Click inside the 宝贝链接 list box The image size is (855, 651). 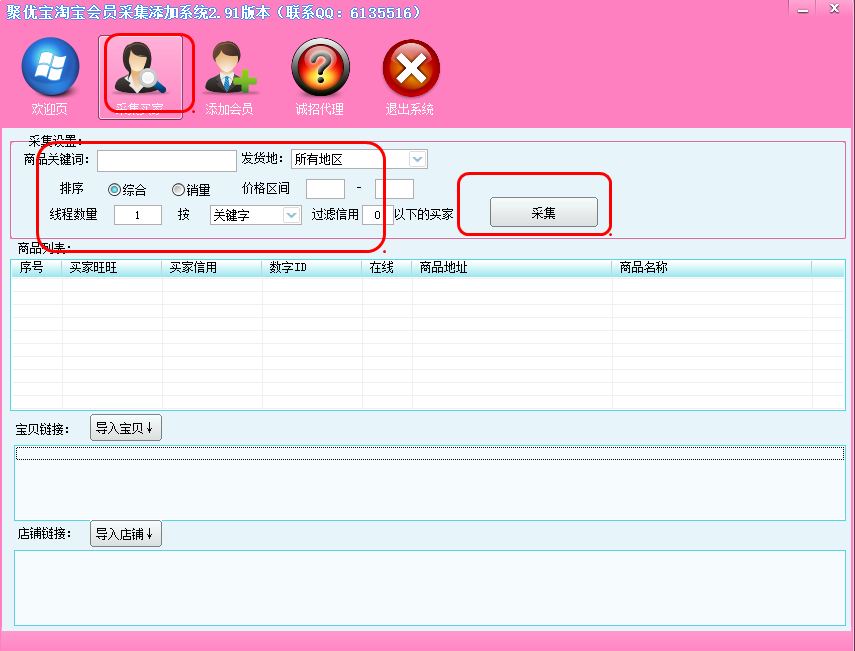(430, 483)
